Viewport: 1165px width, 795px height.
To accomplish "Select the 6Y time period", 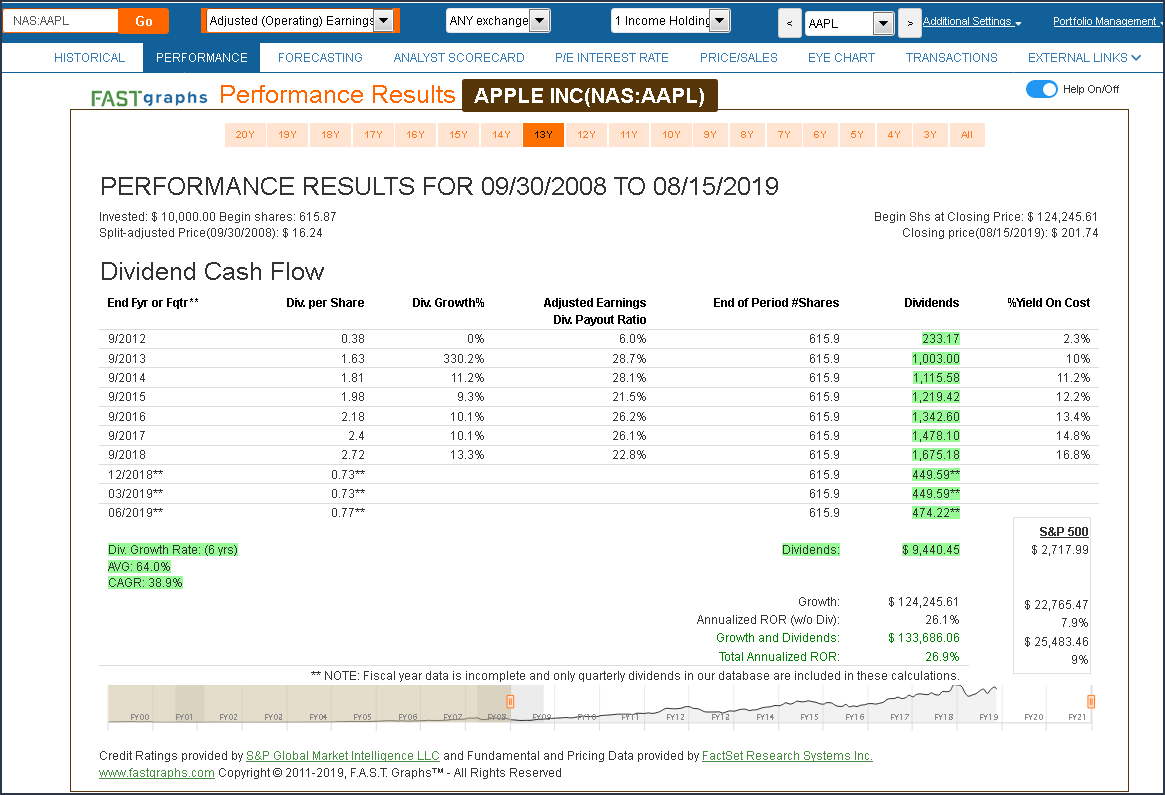I will [820, 134].
